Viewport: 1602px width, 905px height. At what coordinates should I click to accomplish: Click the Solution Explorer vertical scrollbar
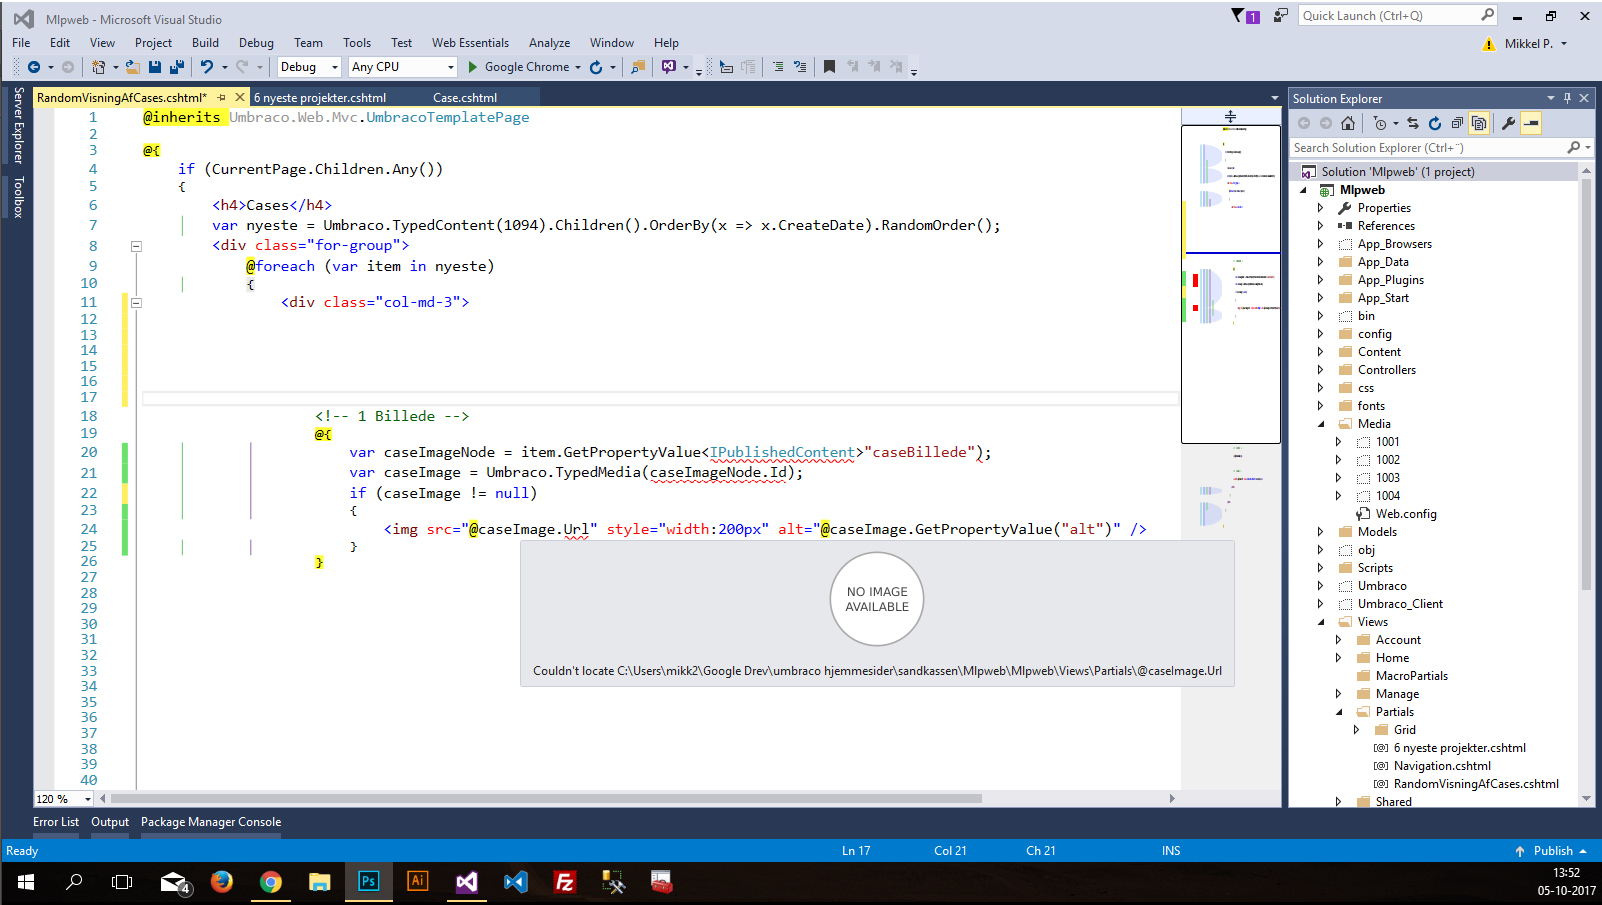(x=1586, y=385)
